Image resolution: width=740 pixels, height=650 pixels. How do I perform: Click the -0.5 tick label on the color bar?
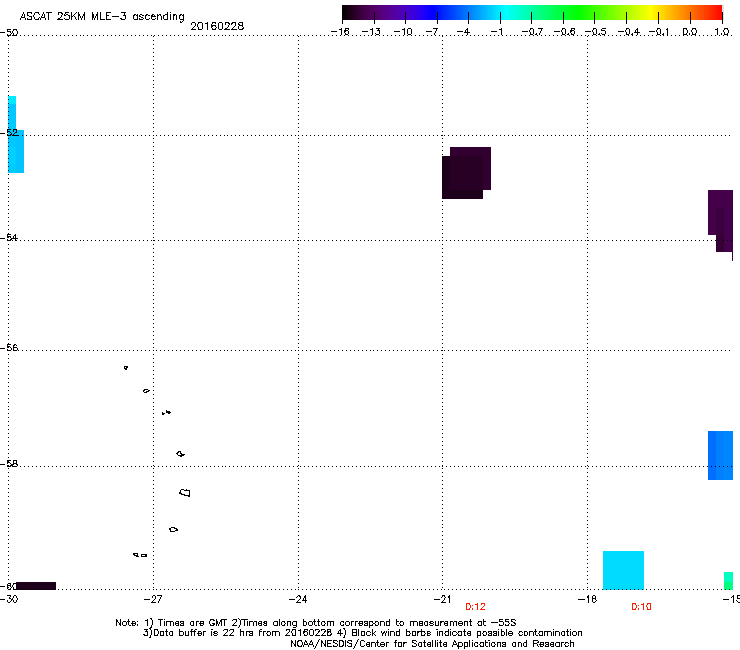pos(596,32)
